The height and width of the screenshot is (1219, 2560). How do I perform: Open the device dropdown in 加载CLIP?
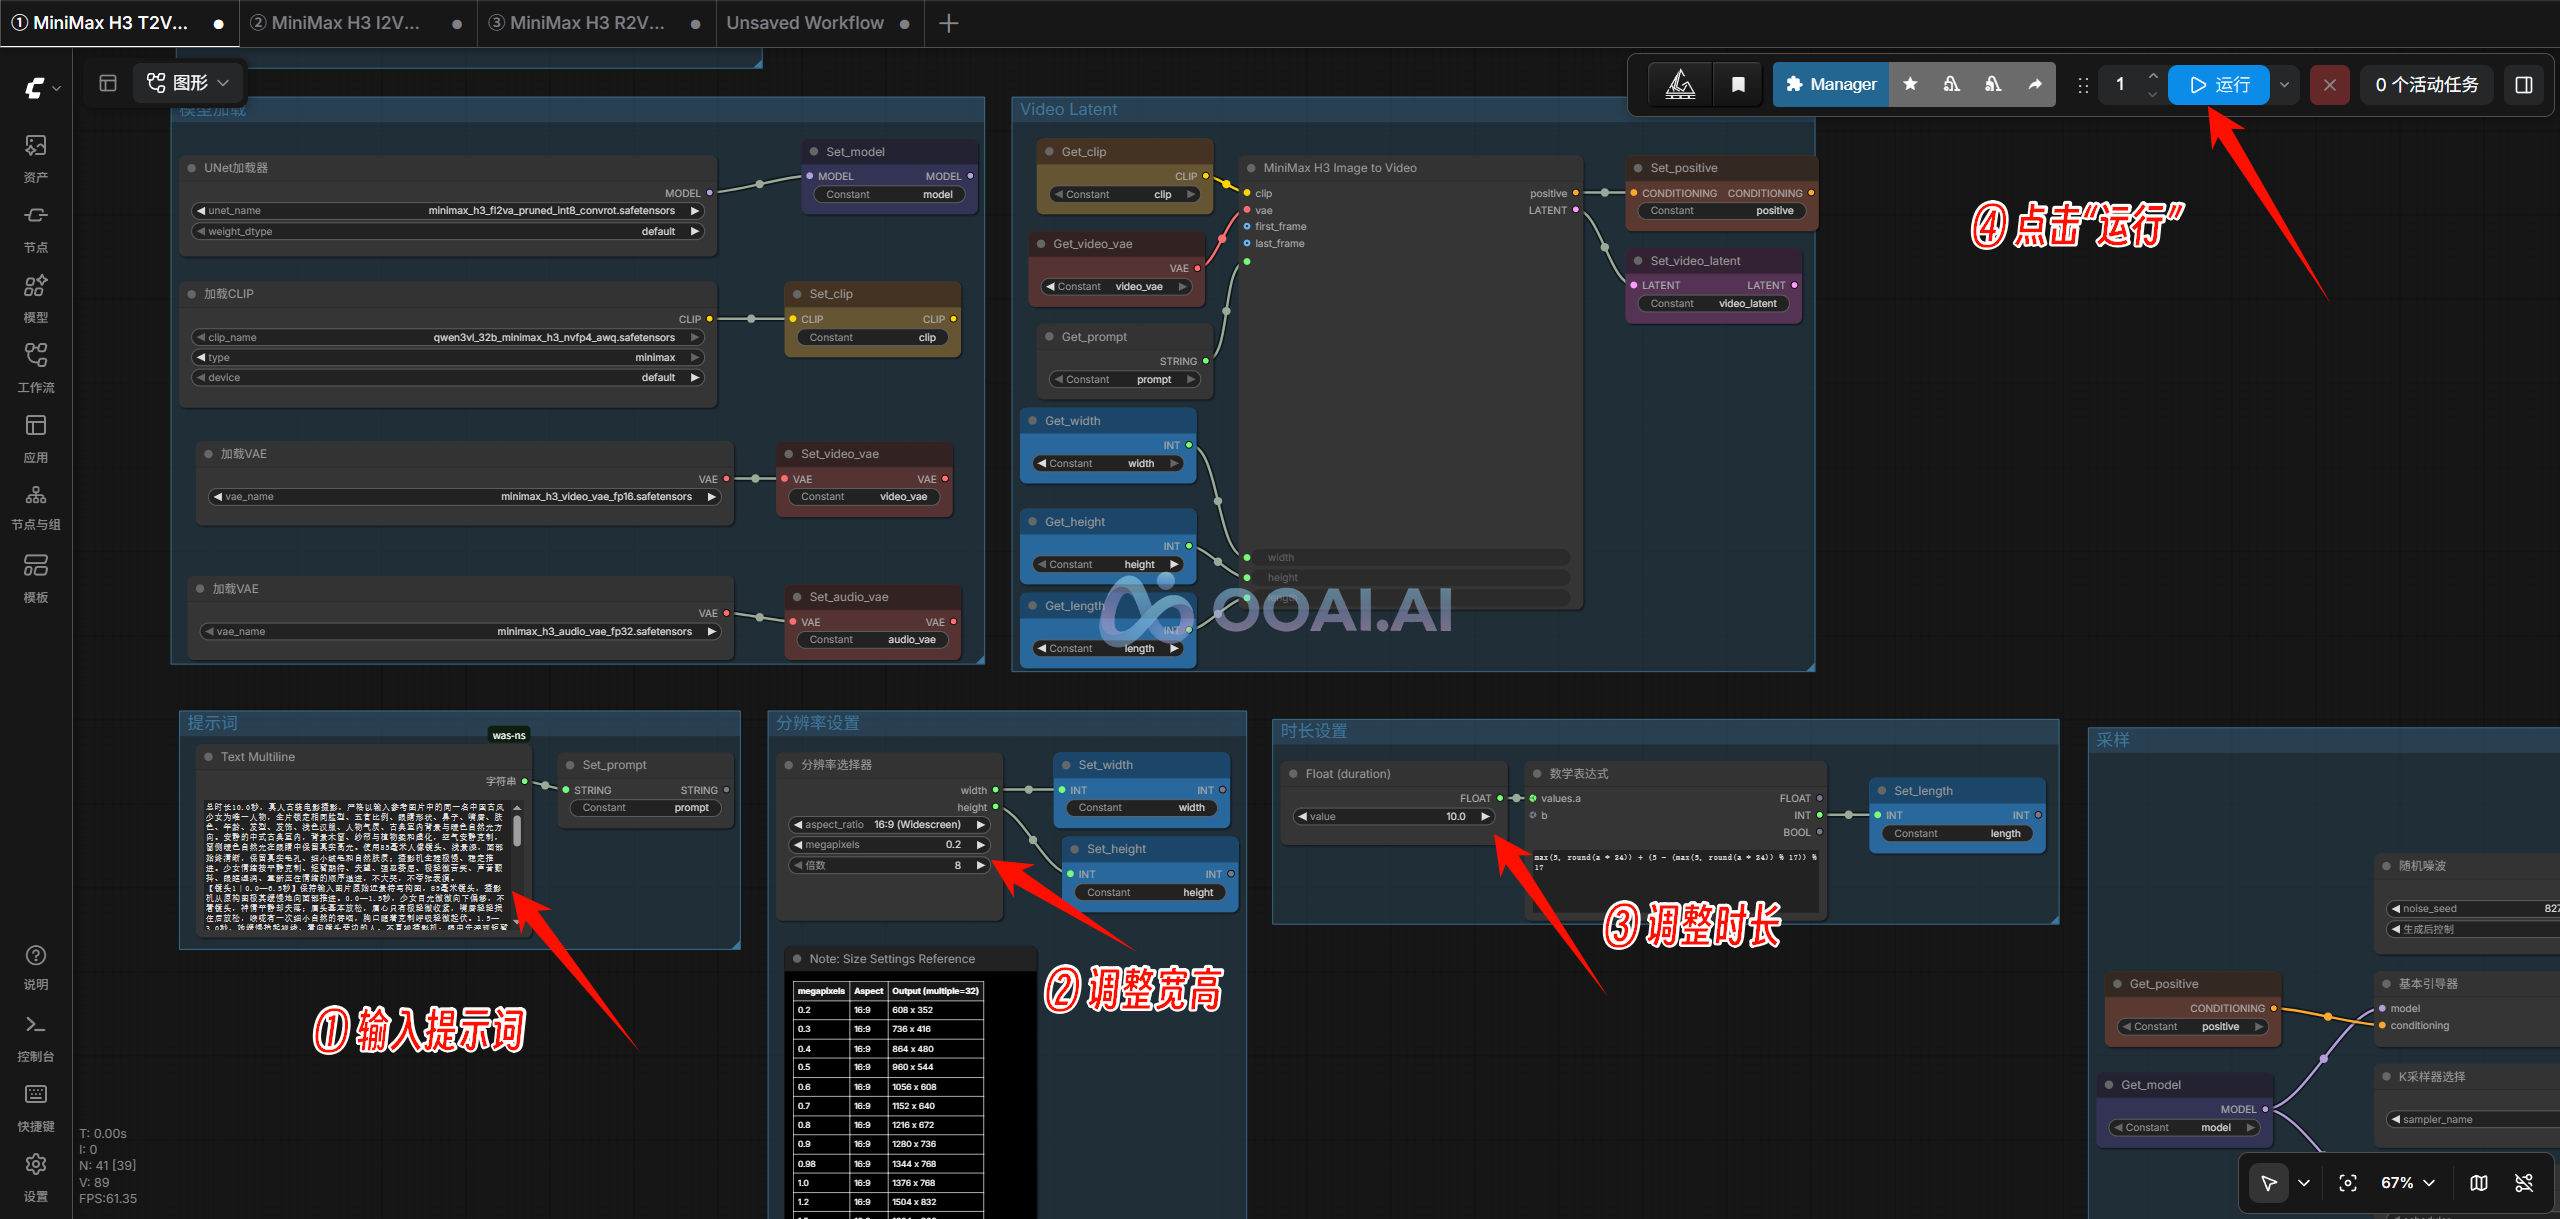pos(448,378)
